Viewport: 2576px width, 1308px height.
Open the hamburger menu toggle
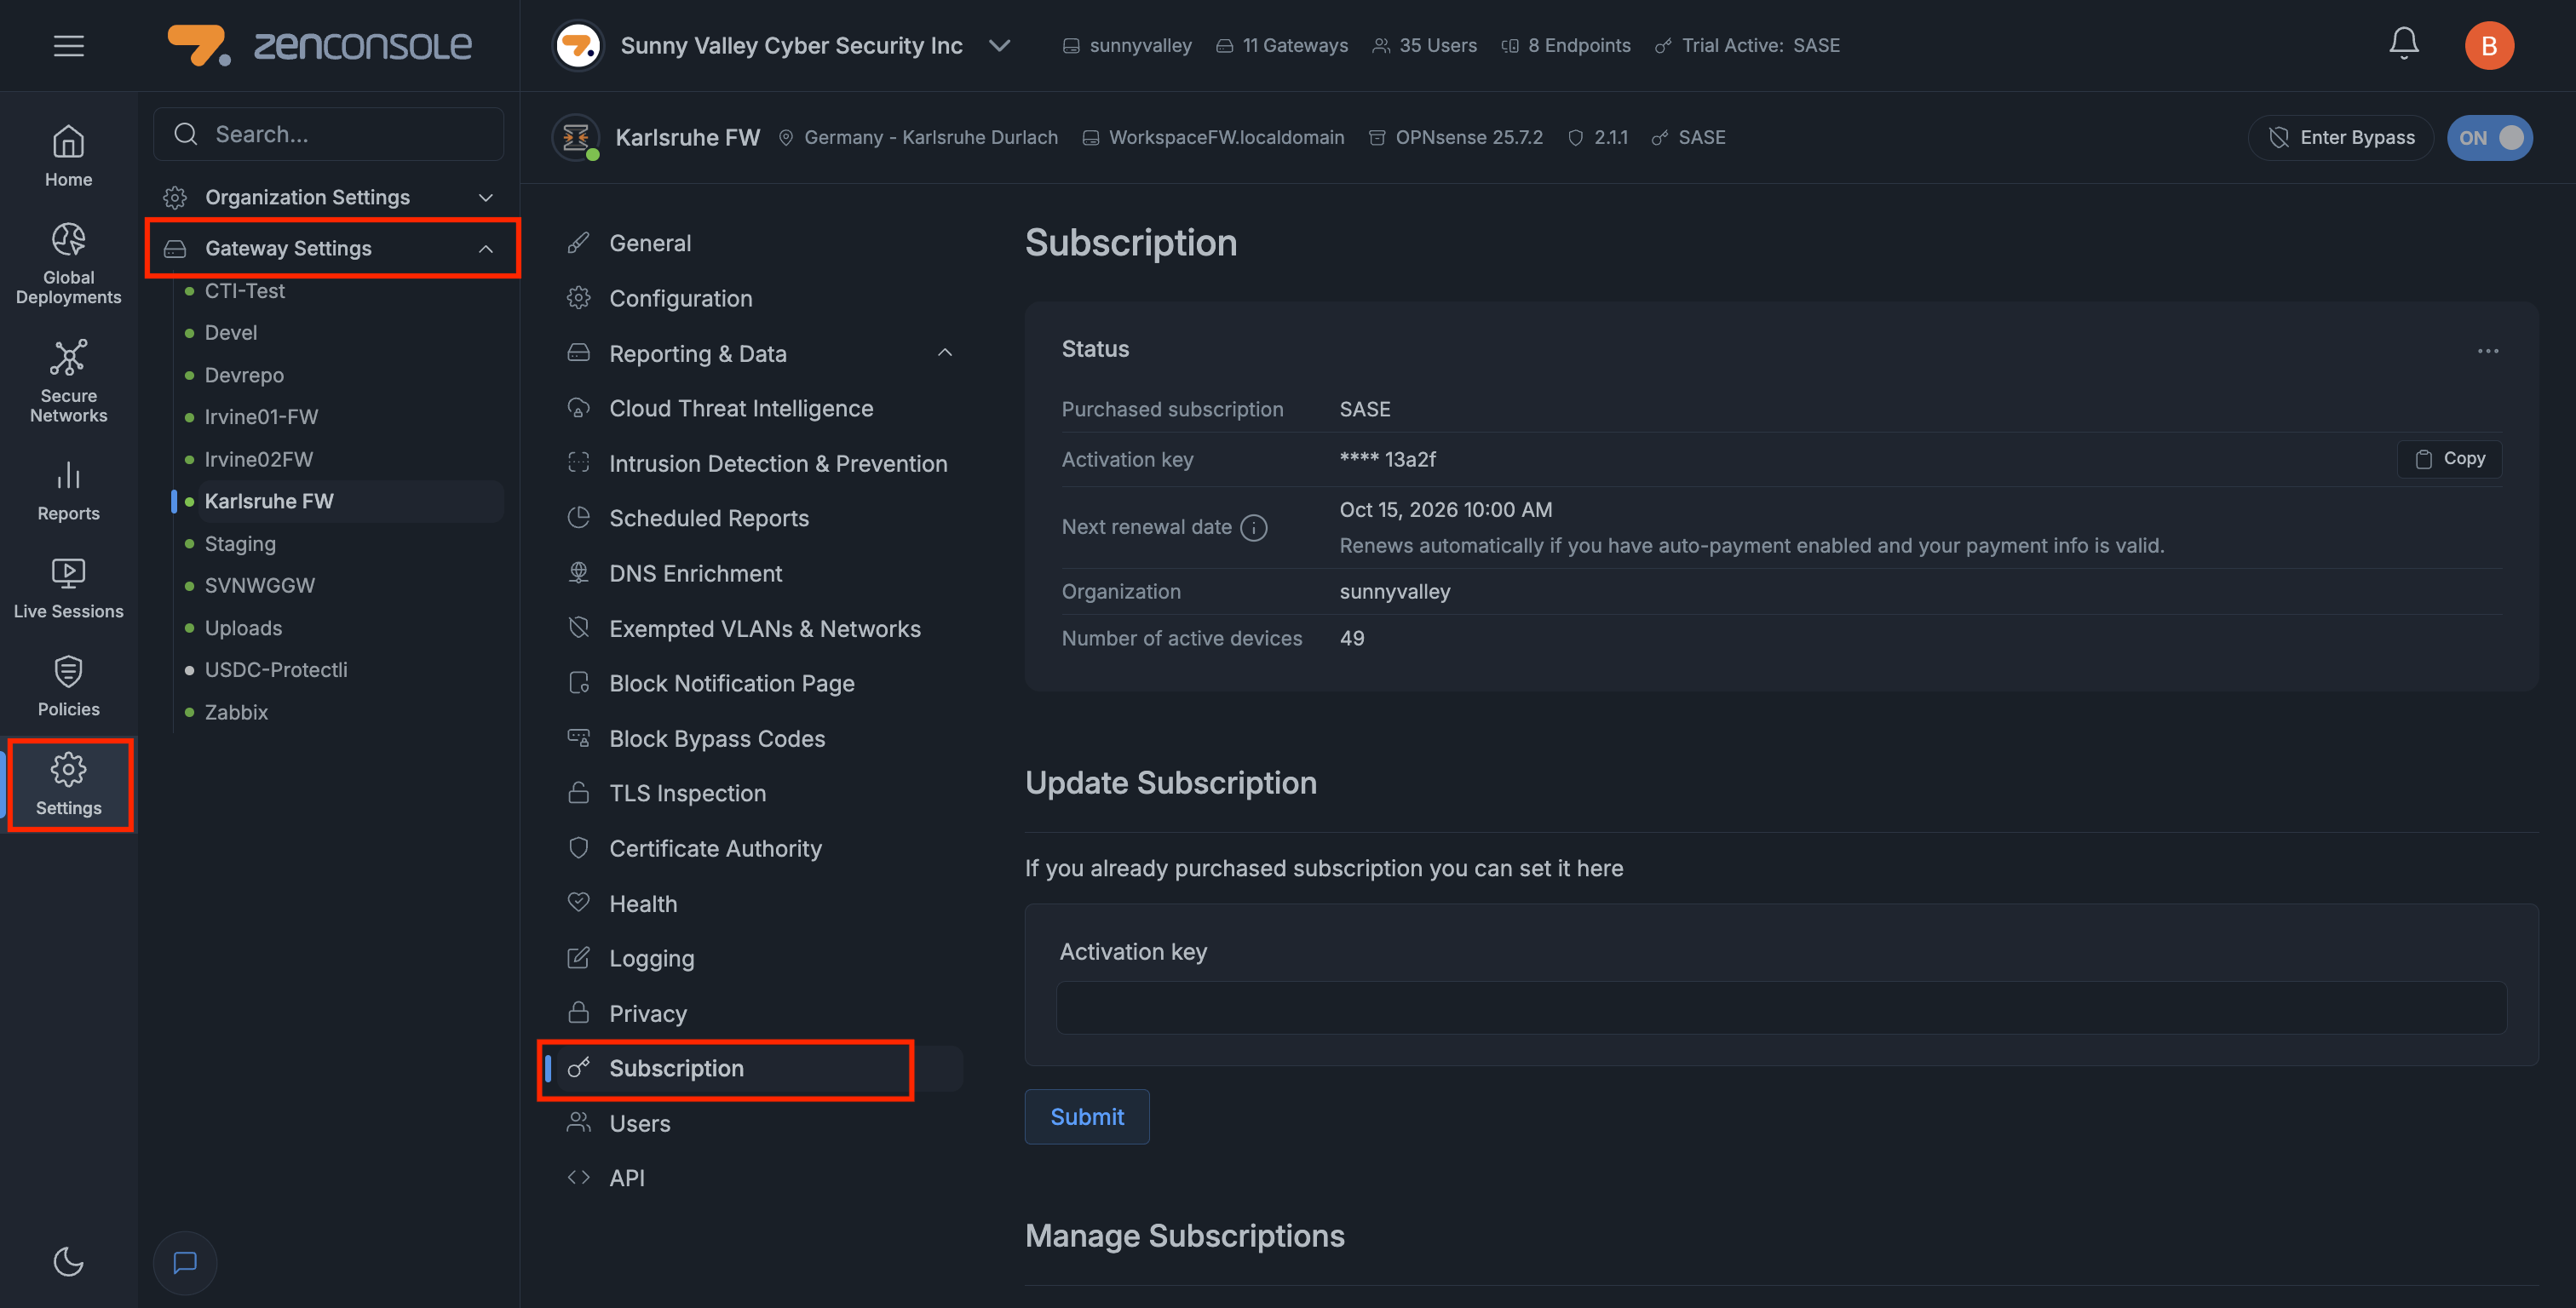69,45
